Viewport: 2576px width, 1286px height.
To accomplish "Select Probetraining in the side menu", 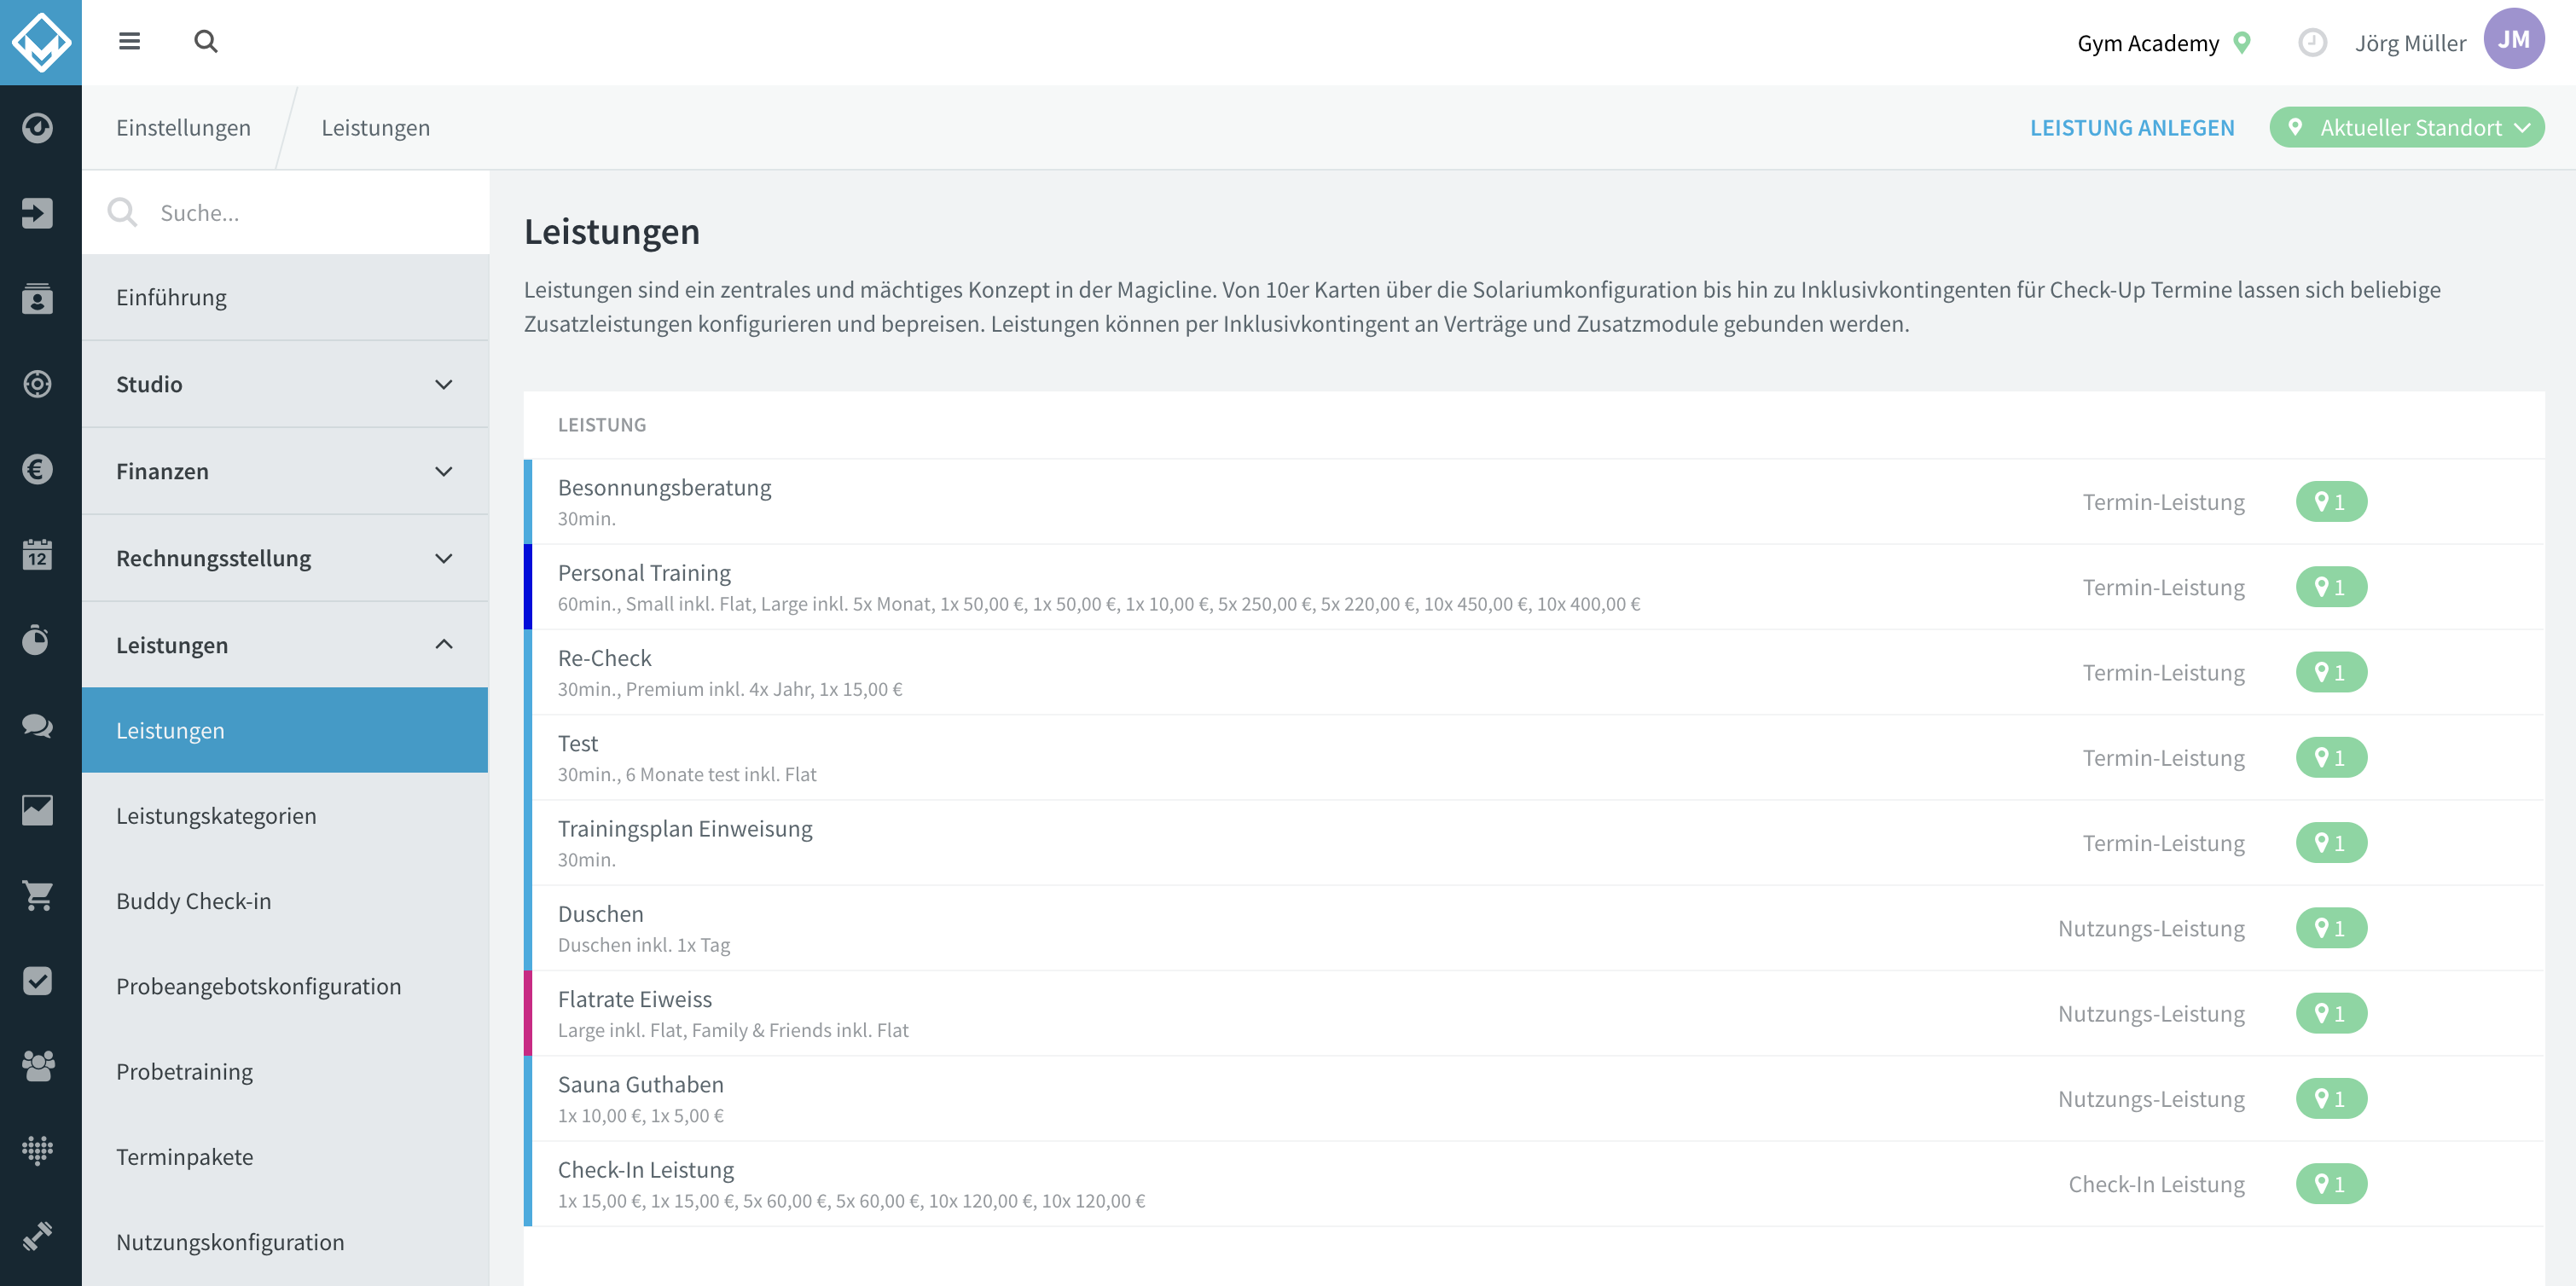I will coord(184,1071).
